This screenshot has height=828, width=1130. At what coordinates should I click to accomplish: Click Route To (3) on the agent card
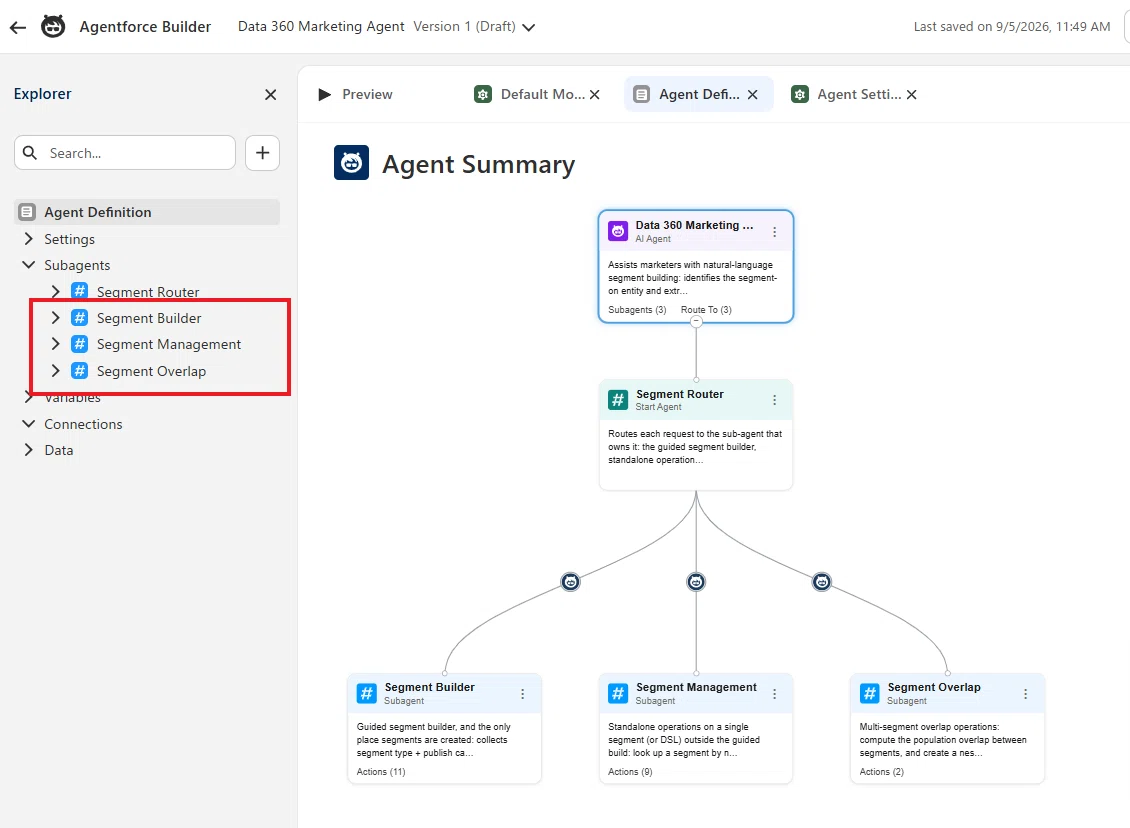(x=706, y=310)
